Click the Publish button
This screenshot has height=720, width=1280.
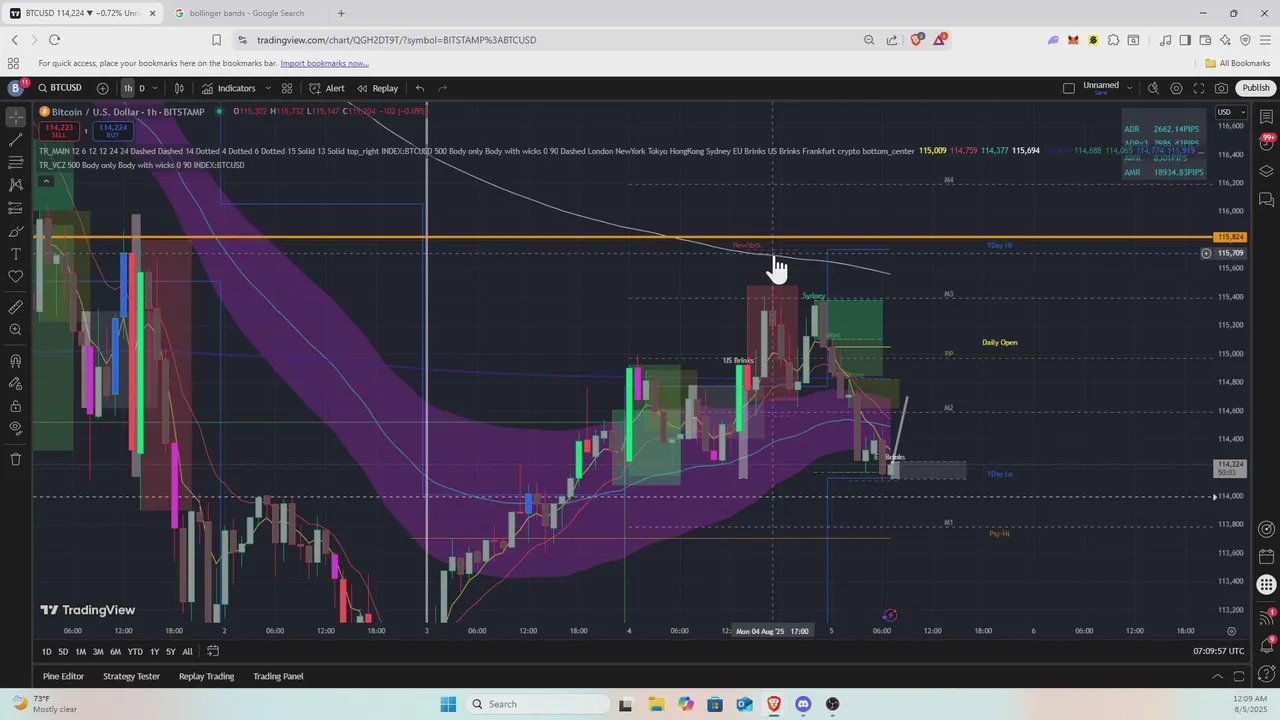point(1255,88)
